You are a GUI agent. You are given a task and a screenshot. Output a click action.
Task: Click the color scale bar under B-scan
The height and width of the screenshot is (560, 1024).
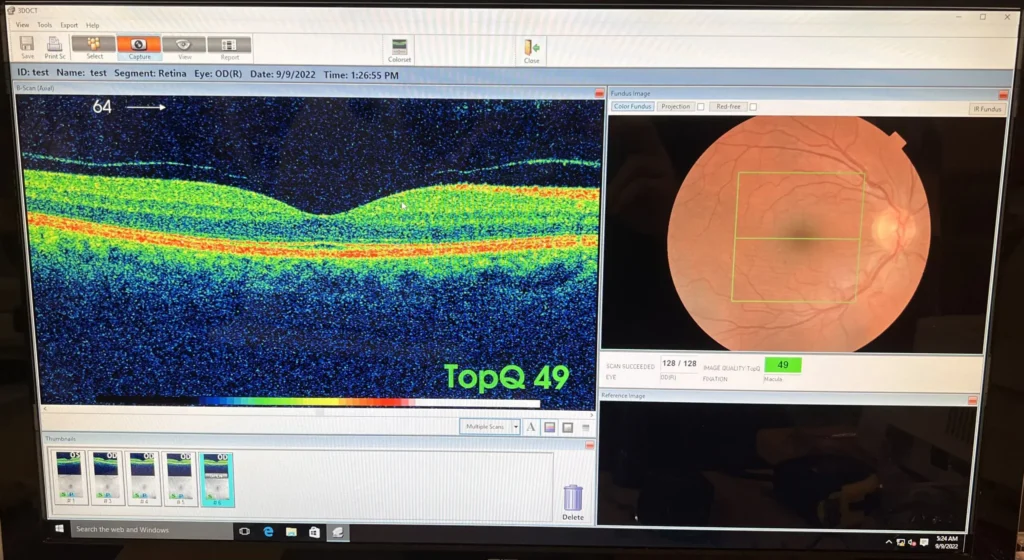318,402
